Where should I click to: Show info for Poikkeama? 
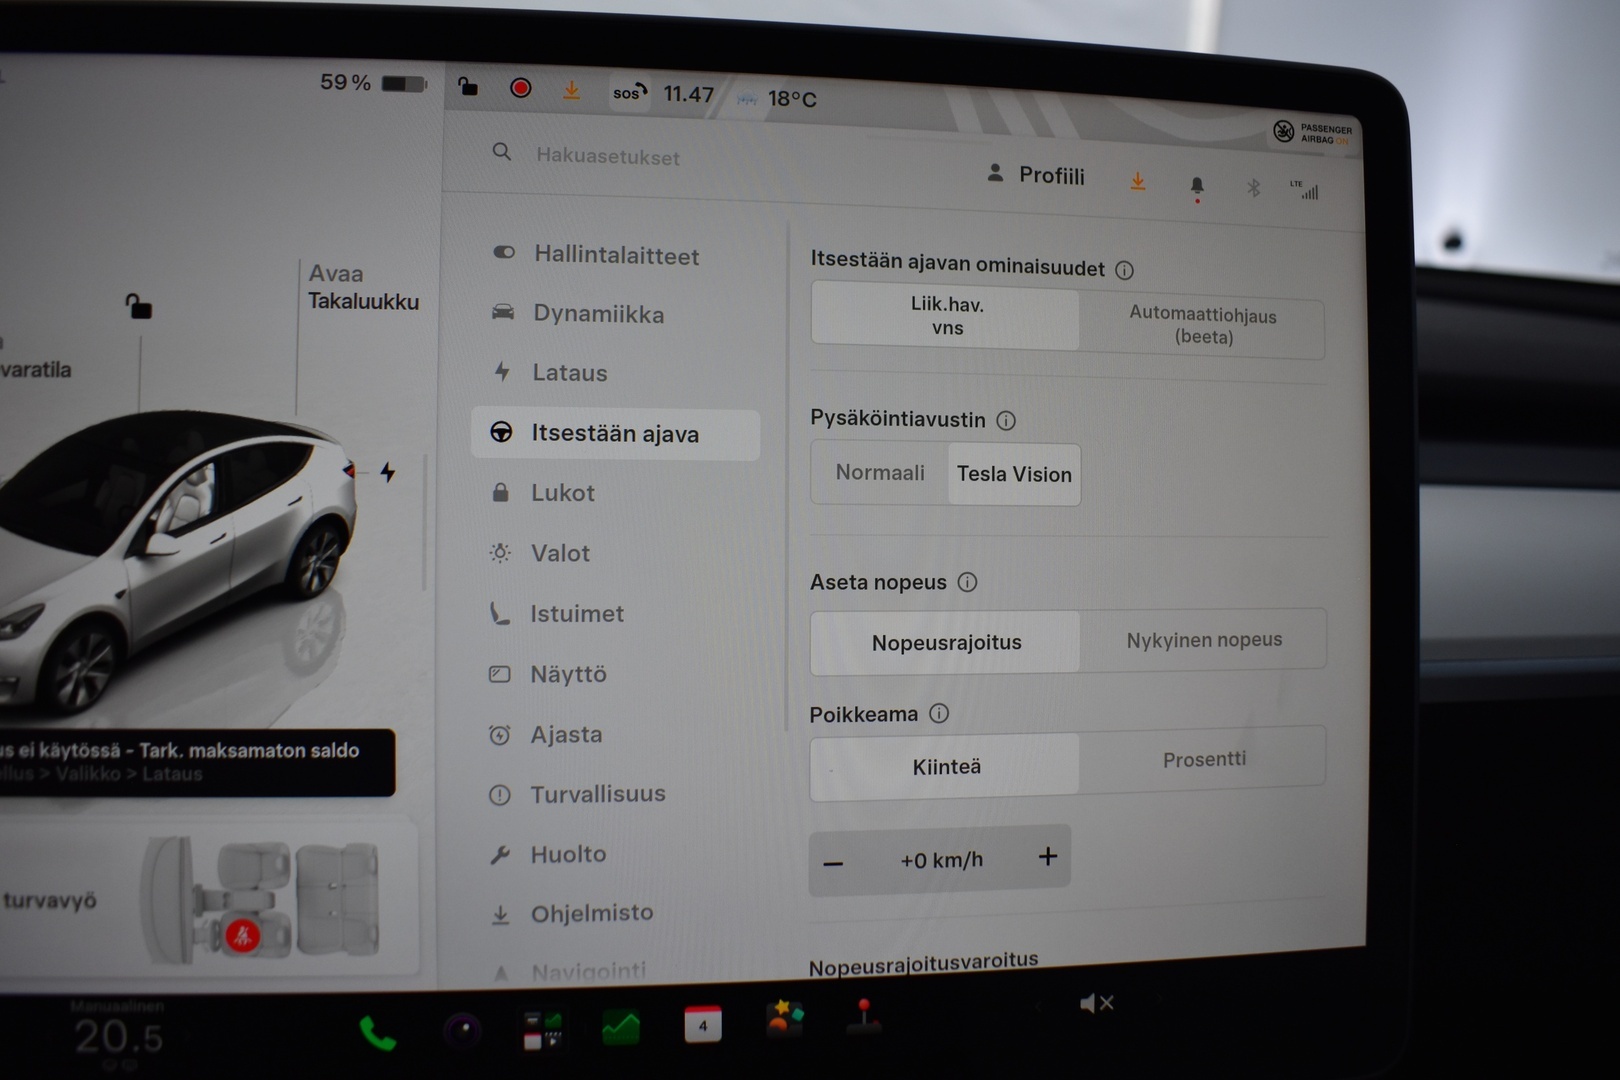(x=939, y=713)
